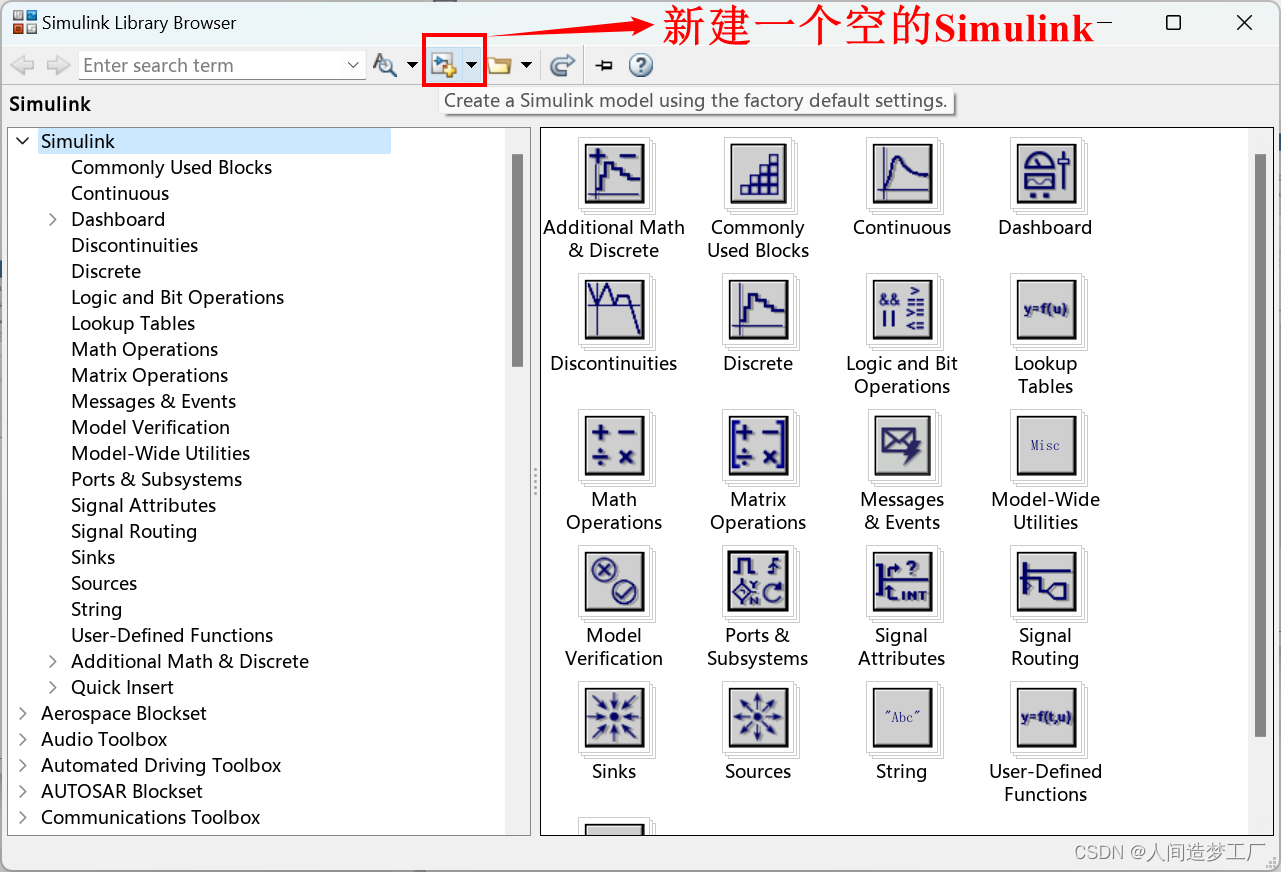Open Logic and Bit Operations icon
The width and height of the screenshot is (1281, 872).
pos(902,310)
